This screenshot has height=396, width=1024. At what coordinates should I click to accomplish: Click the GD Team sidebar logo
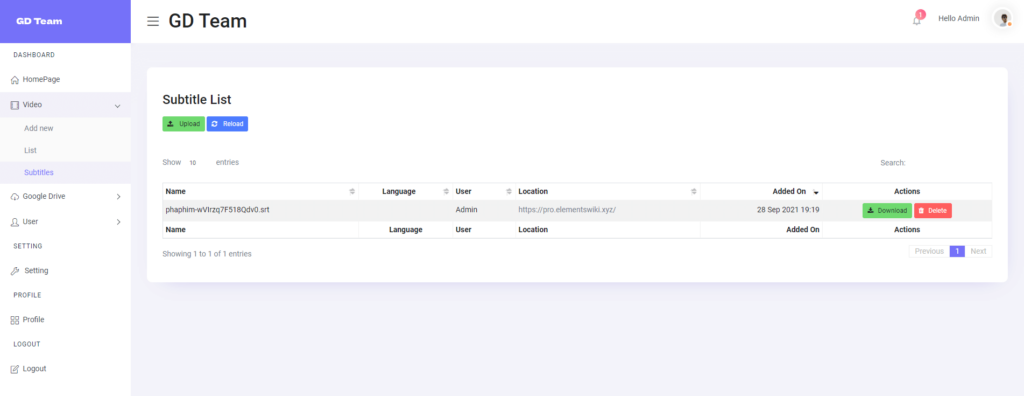(39, 21)
